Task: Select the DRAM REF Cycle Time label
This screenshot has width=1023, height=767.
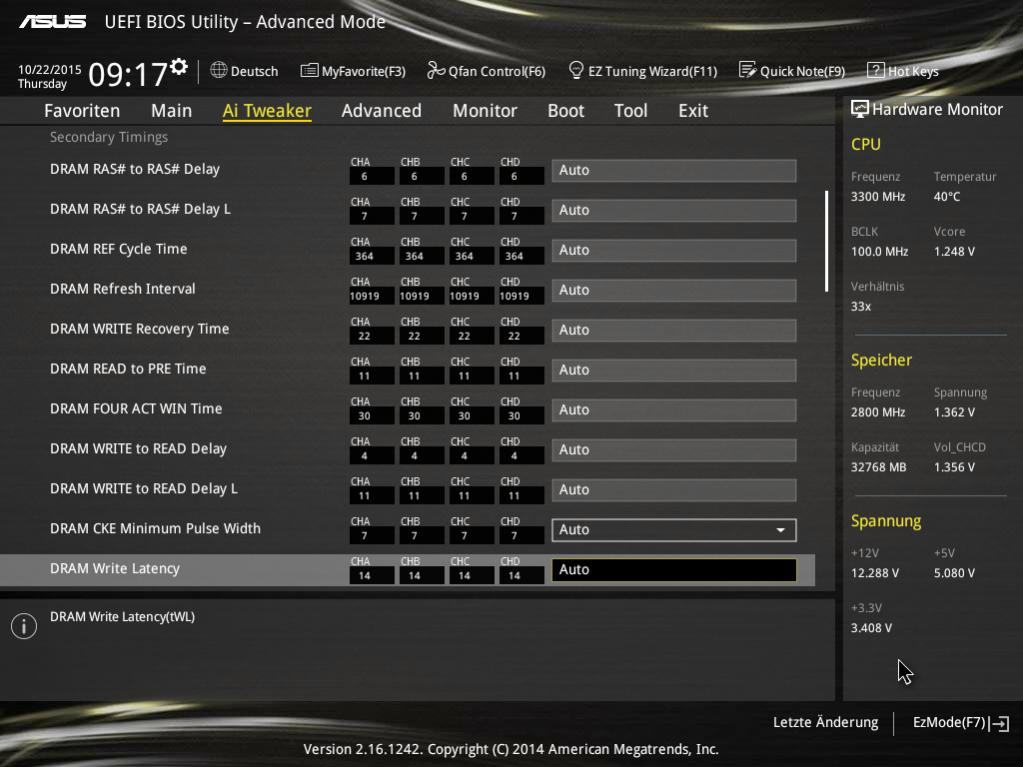Action: (119, 249)
